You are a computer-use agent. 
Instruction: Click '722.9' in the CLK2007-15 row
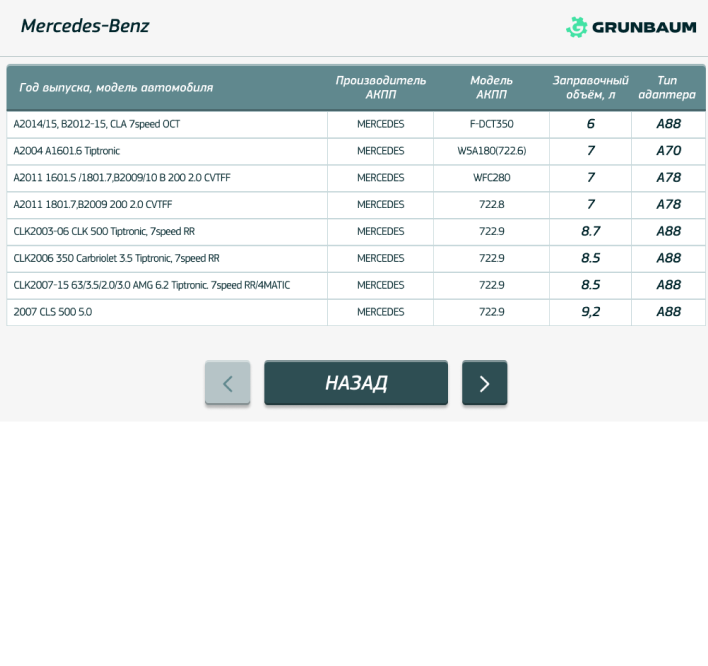click(491, 285)
